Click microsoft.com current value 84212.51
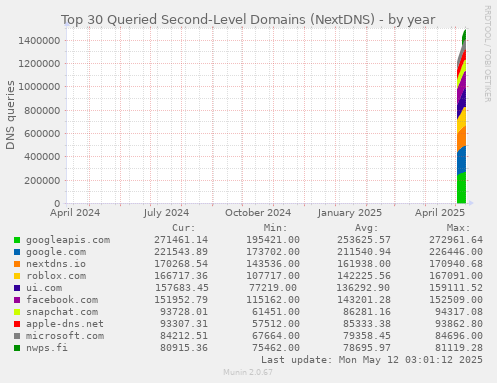 184,336
